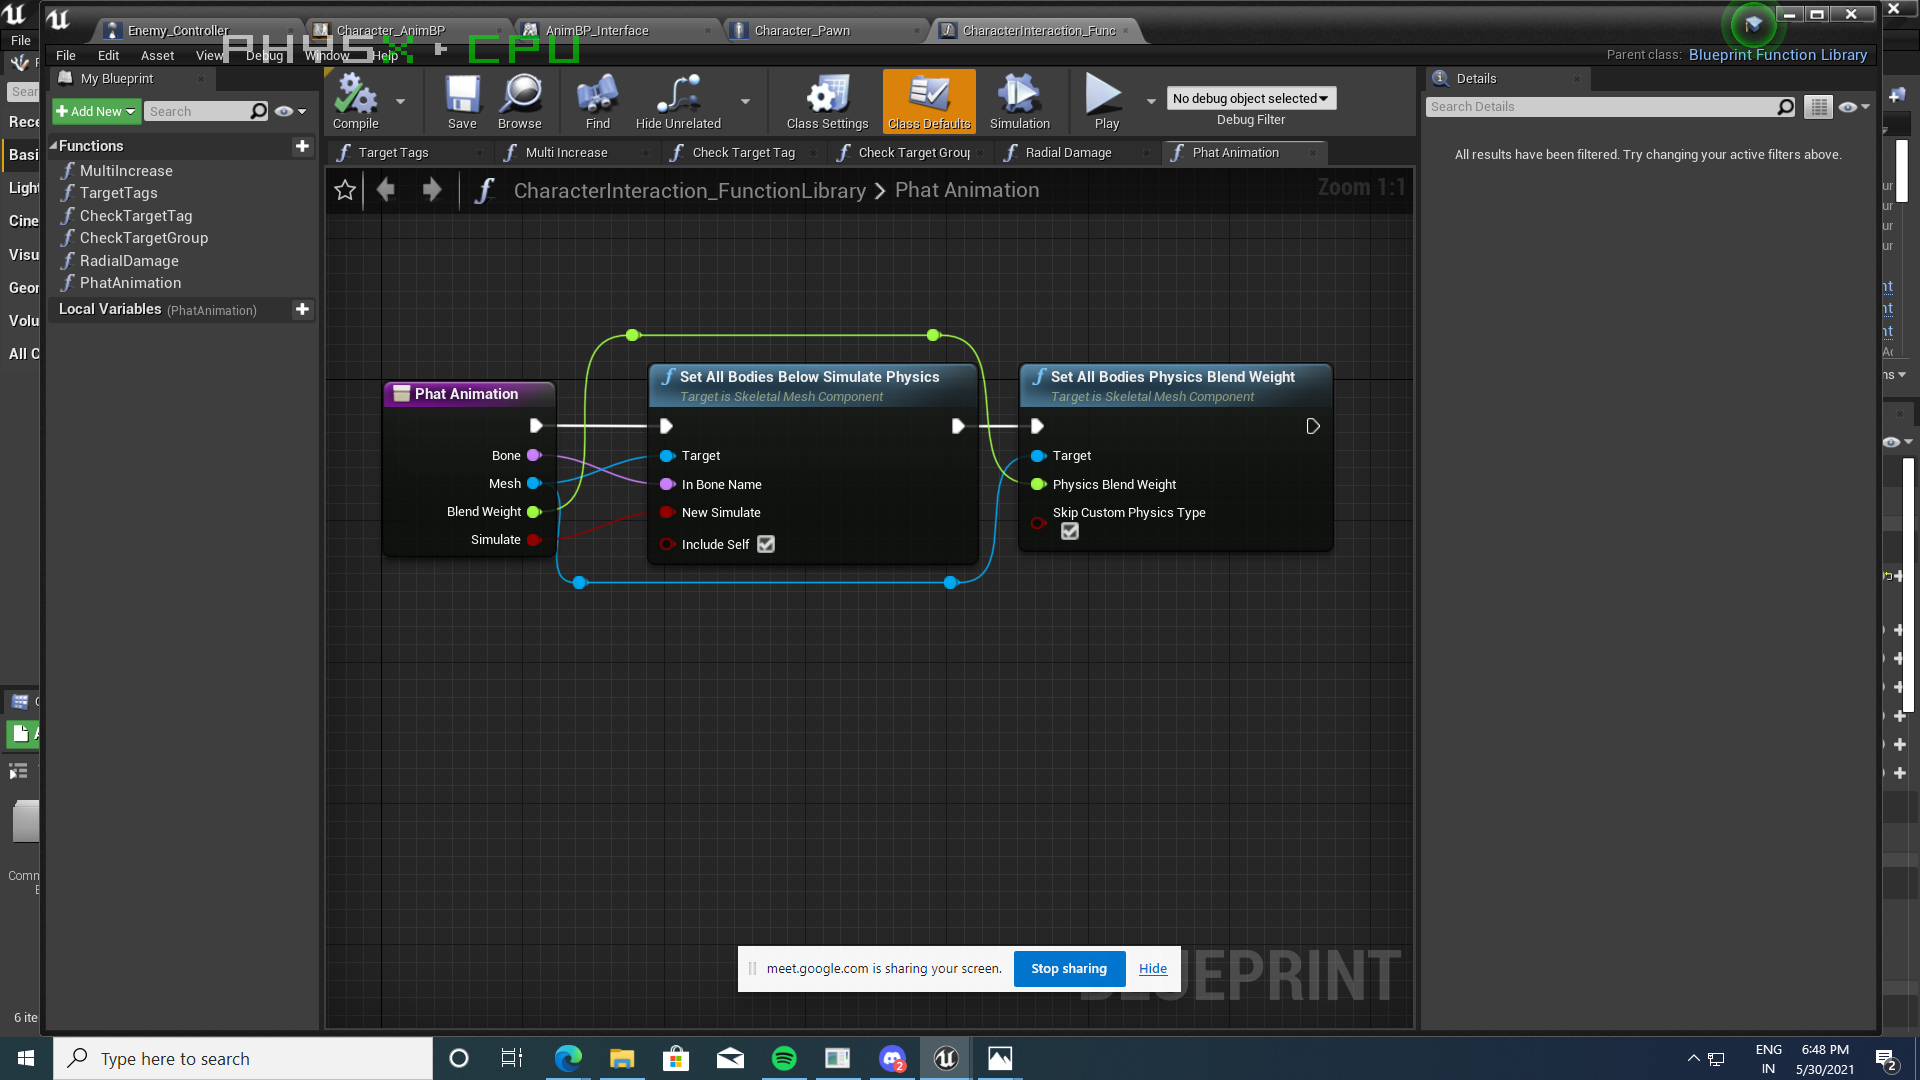The image size is (1920, 1080).
Task: Open My Blueprint view options eye
Action: tap(285, 112)
